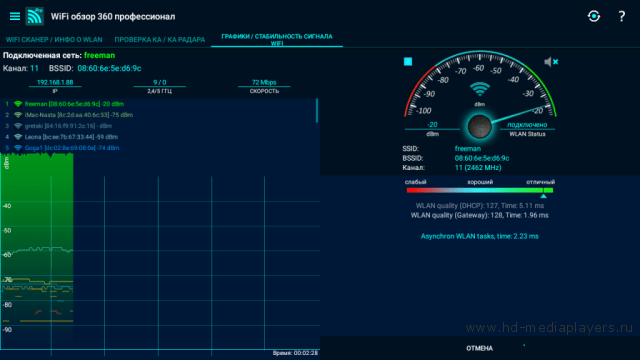Toggle the muted speaker icon by gauge
This screenshot has width=640, height=360.
click(551, 62)
